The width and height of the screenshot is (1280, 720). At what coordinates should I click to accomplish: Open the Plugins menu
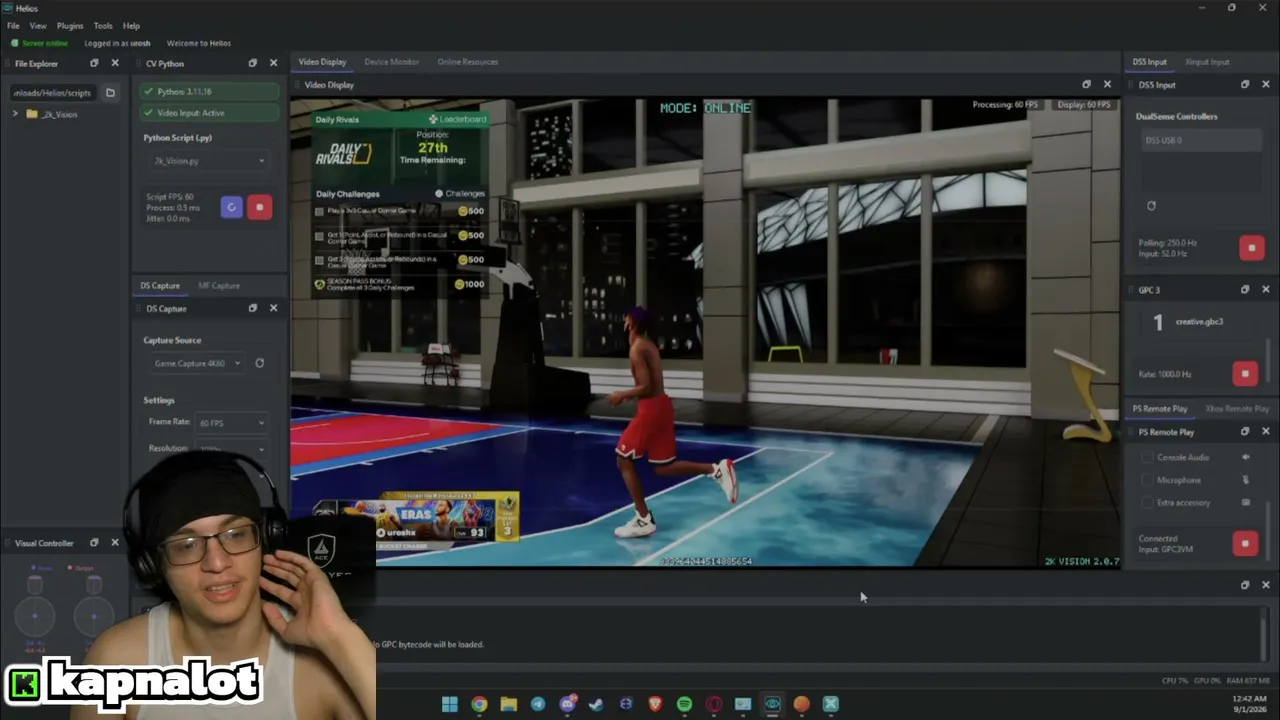point(70,26)
